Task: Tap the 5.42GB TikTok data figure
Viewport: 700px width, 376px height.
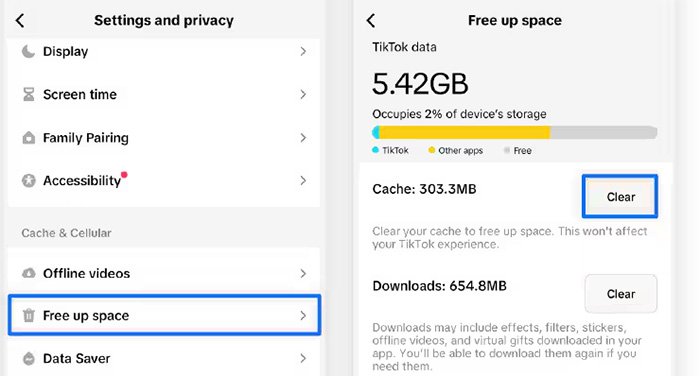Action: click(x=420, y=84)
